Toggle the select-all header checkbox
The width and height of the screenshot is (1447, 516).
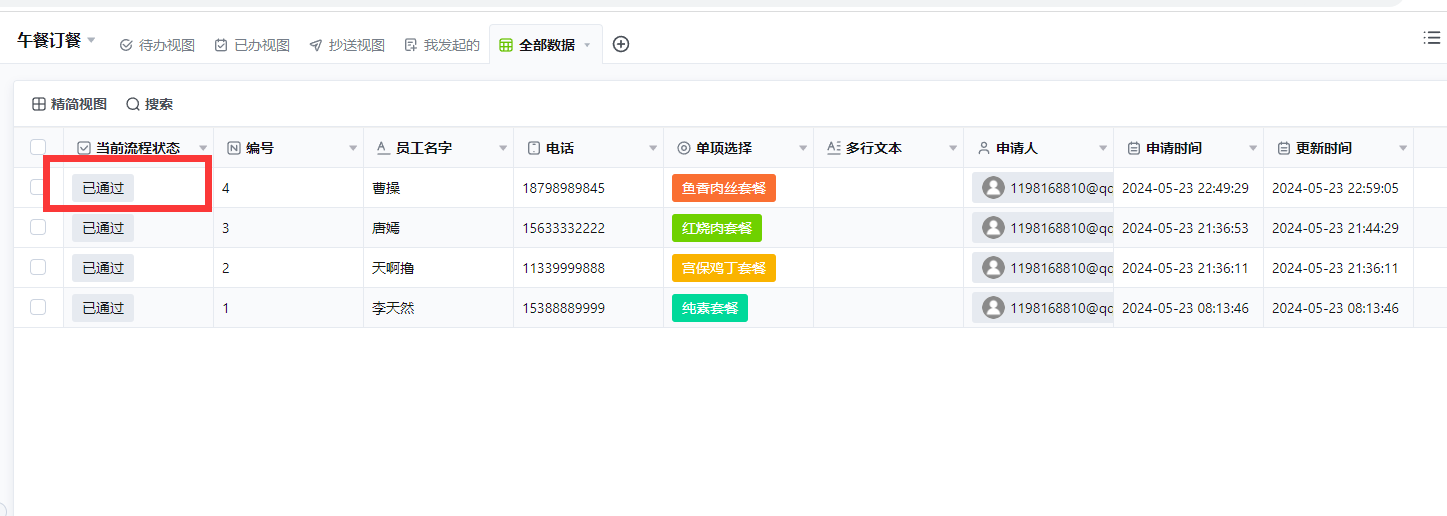tap(38, 147)
